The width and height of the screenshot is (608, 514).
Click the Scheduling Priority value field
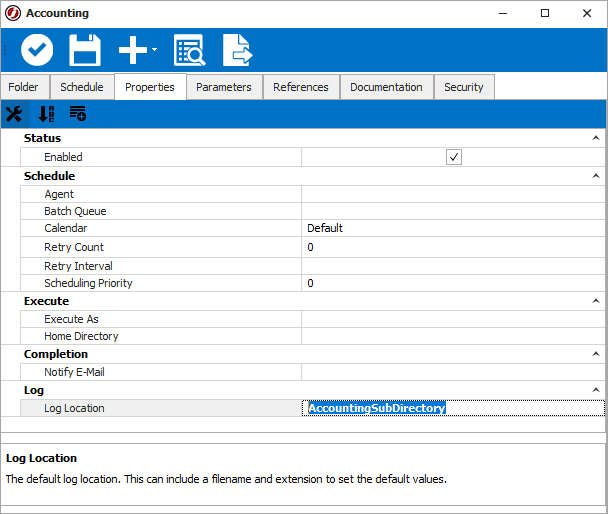tap(453, 283)
